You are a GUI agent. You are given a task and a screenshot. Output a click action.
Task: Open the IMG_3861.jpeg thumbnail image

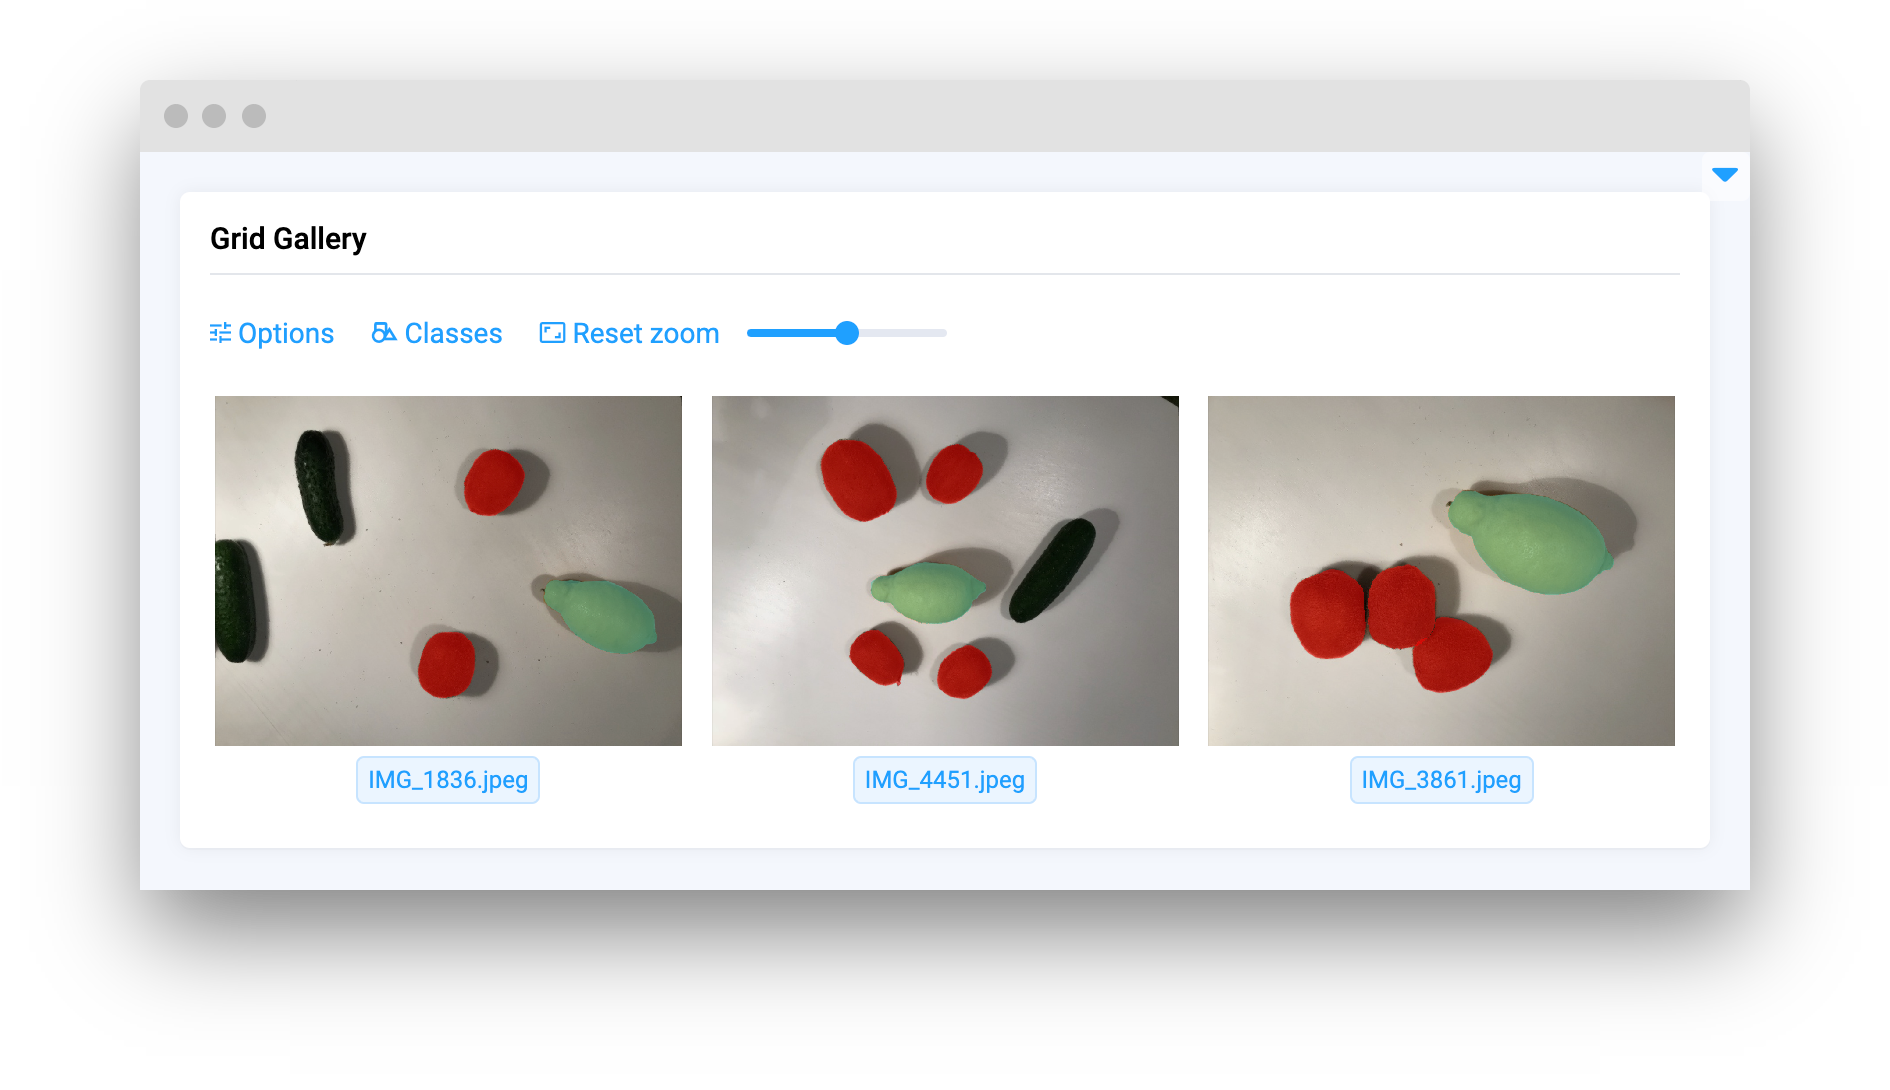[1441, 571]
